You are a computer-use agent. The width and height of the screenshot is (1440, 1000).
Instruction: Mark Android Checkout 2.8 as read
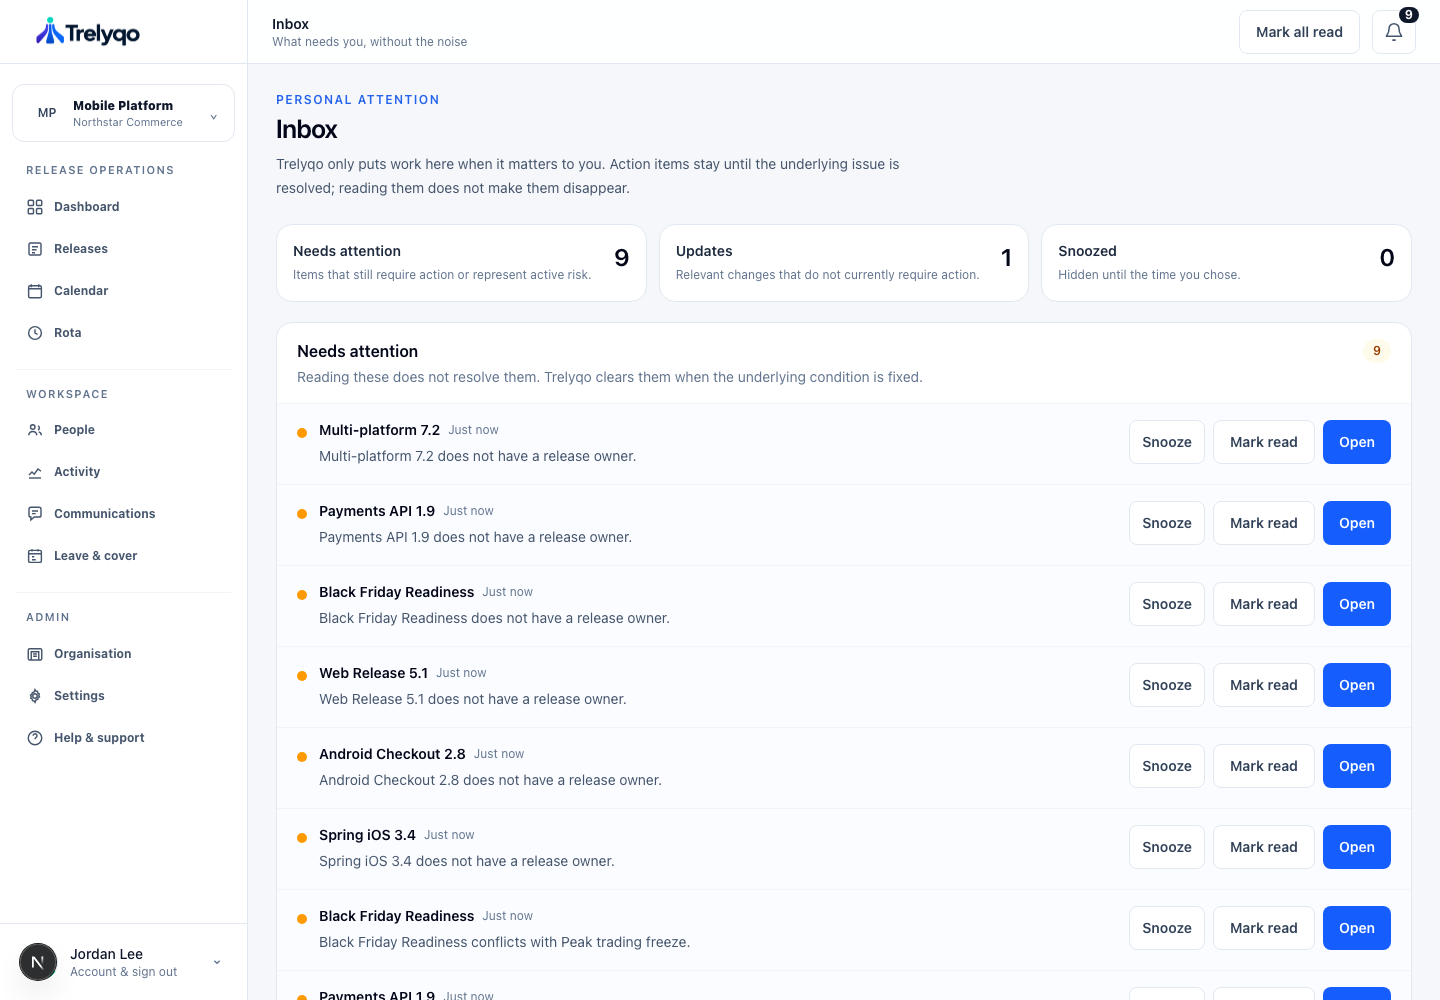(x=1264, y=766)
